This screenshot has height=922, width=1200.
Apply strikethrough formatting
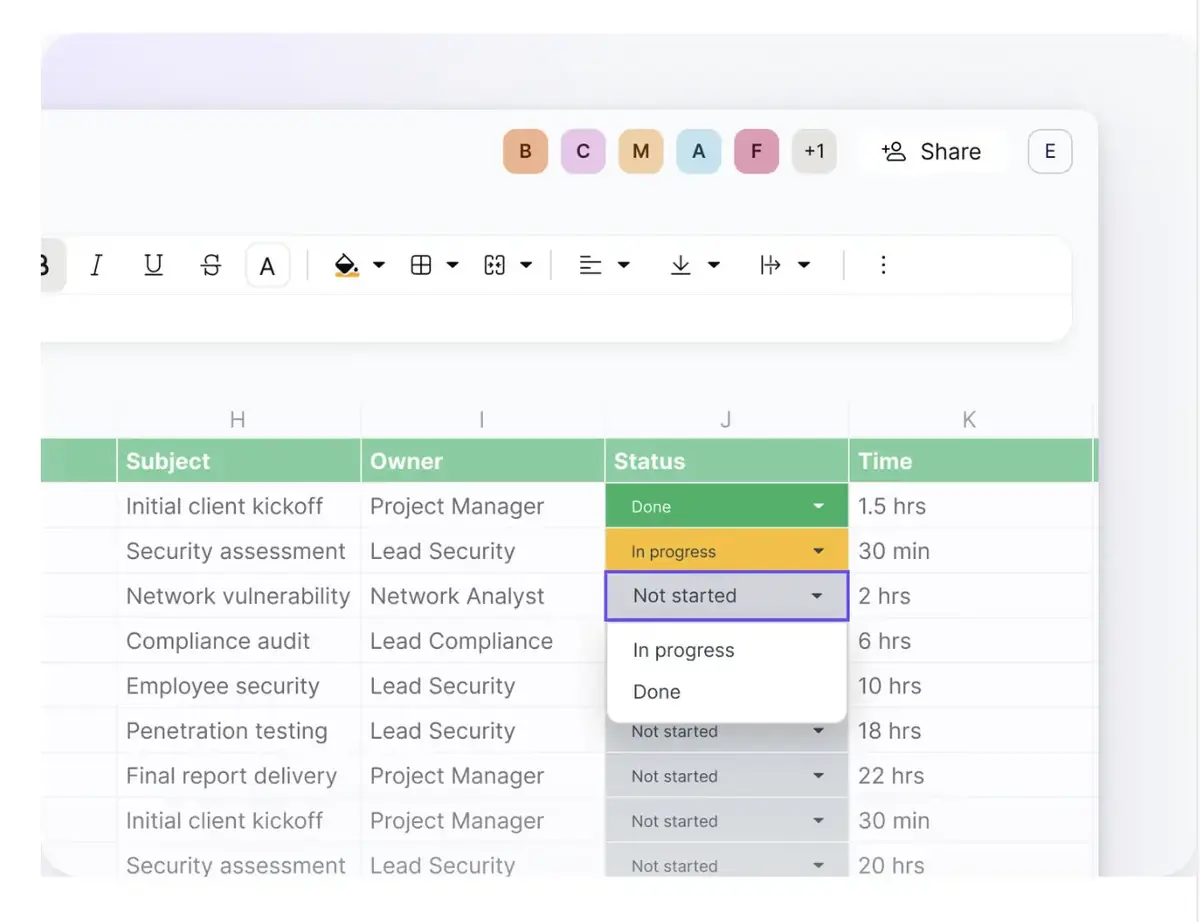tap(211, 264)
